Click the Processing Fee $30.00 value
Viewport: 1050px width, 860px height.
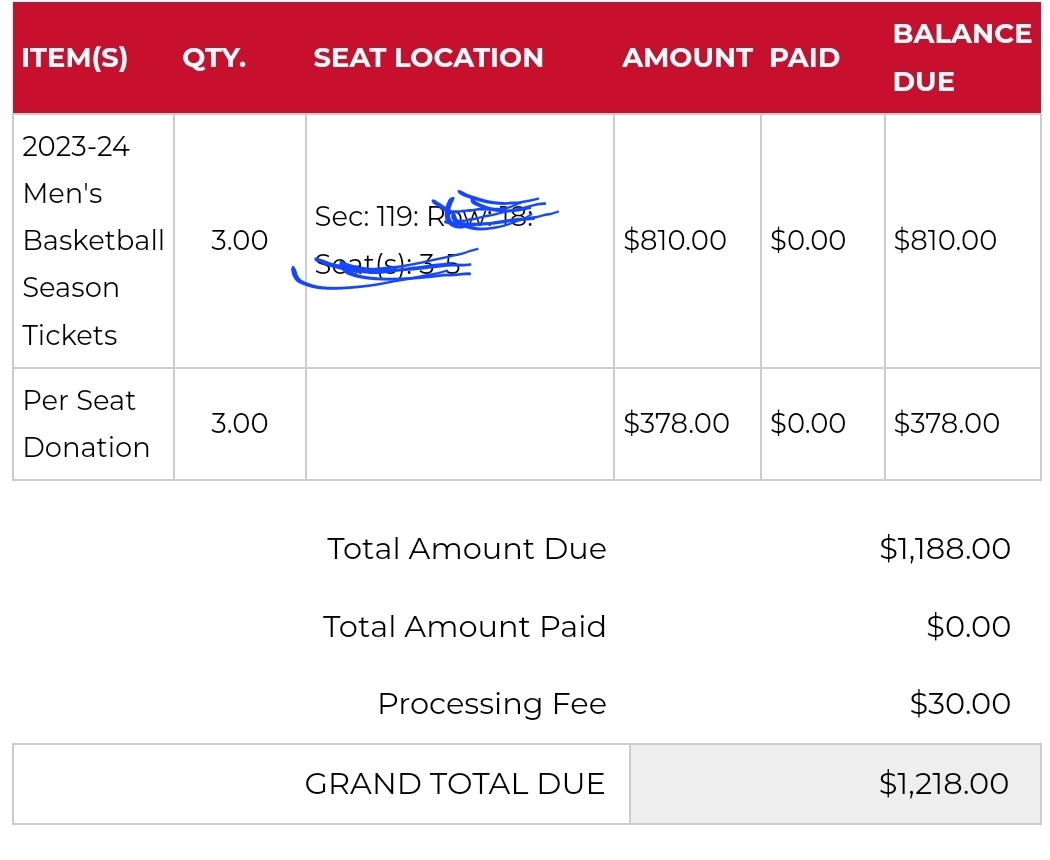pos(960,704)
